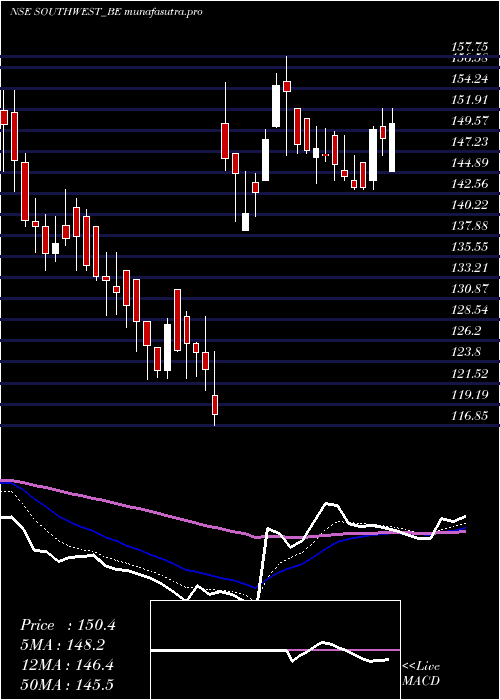Screen dimensions: 500x700
Task: Select the 142.56 price axis label
Action: [469, 184]
